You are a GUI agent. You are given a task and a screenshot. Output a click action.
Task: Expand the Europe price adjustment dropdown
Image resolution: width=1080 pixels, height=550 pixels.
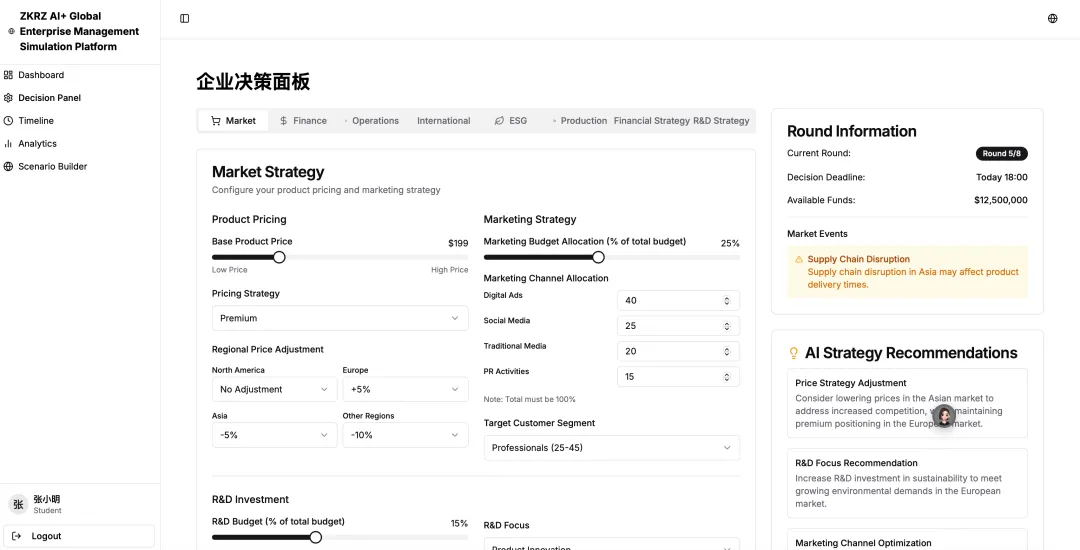405,389
